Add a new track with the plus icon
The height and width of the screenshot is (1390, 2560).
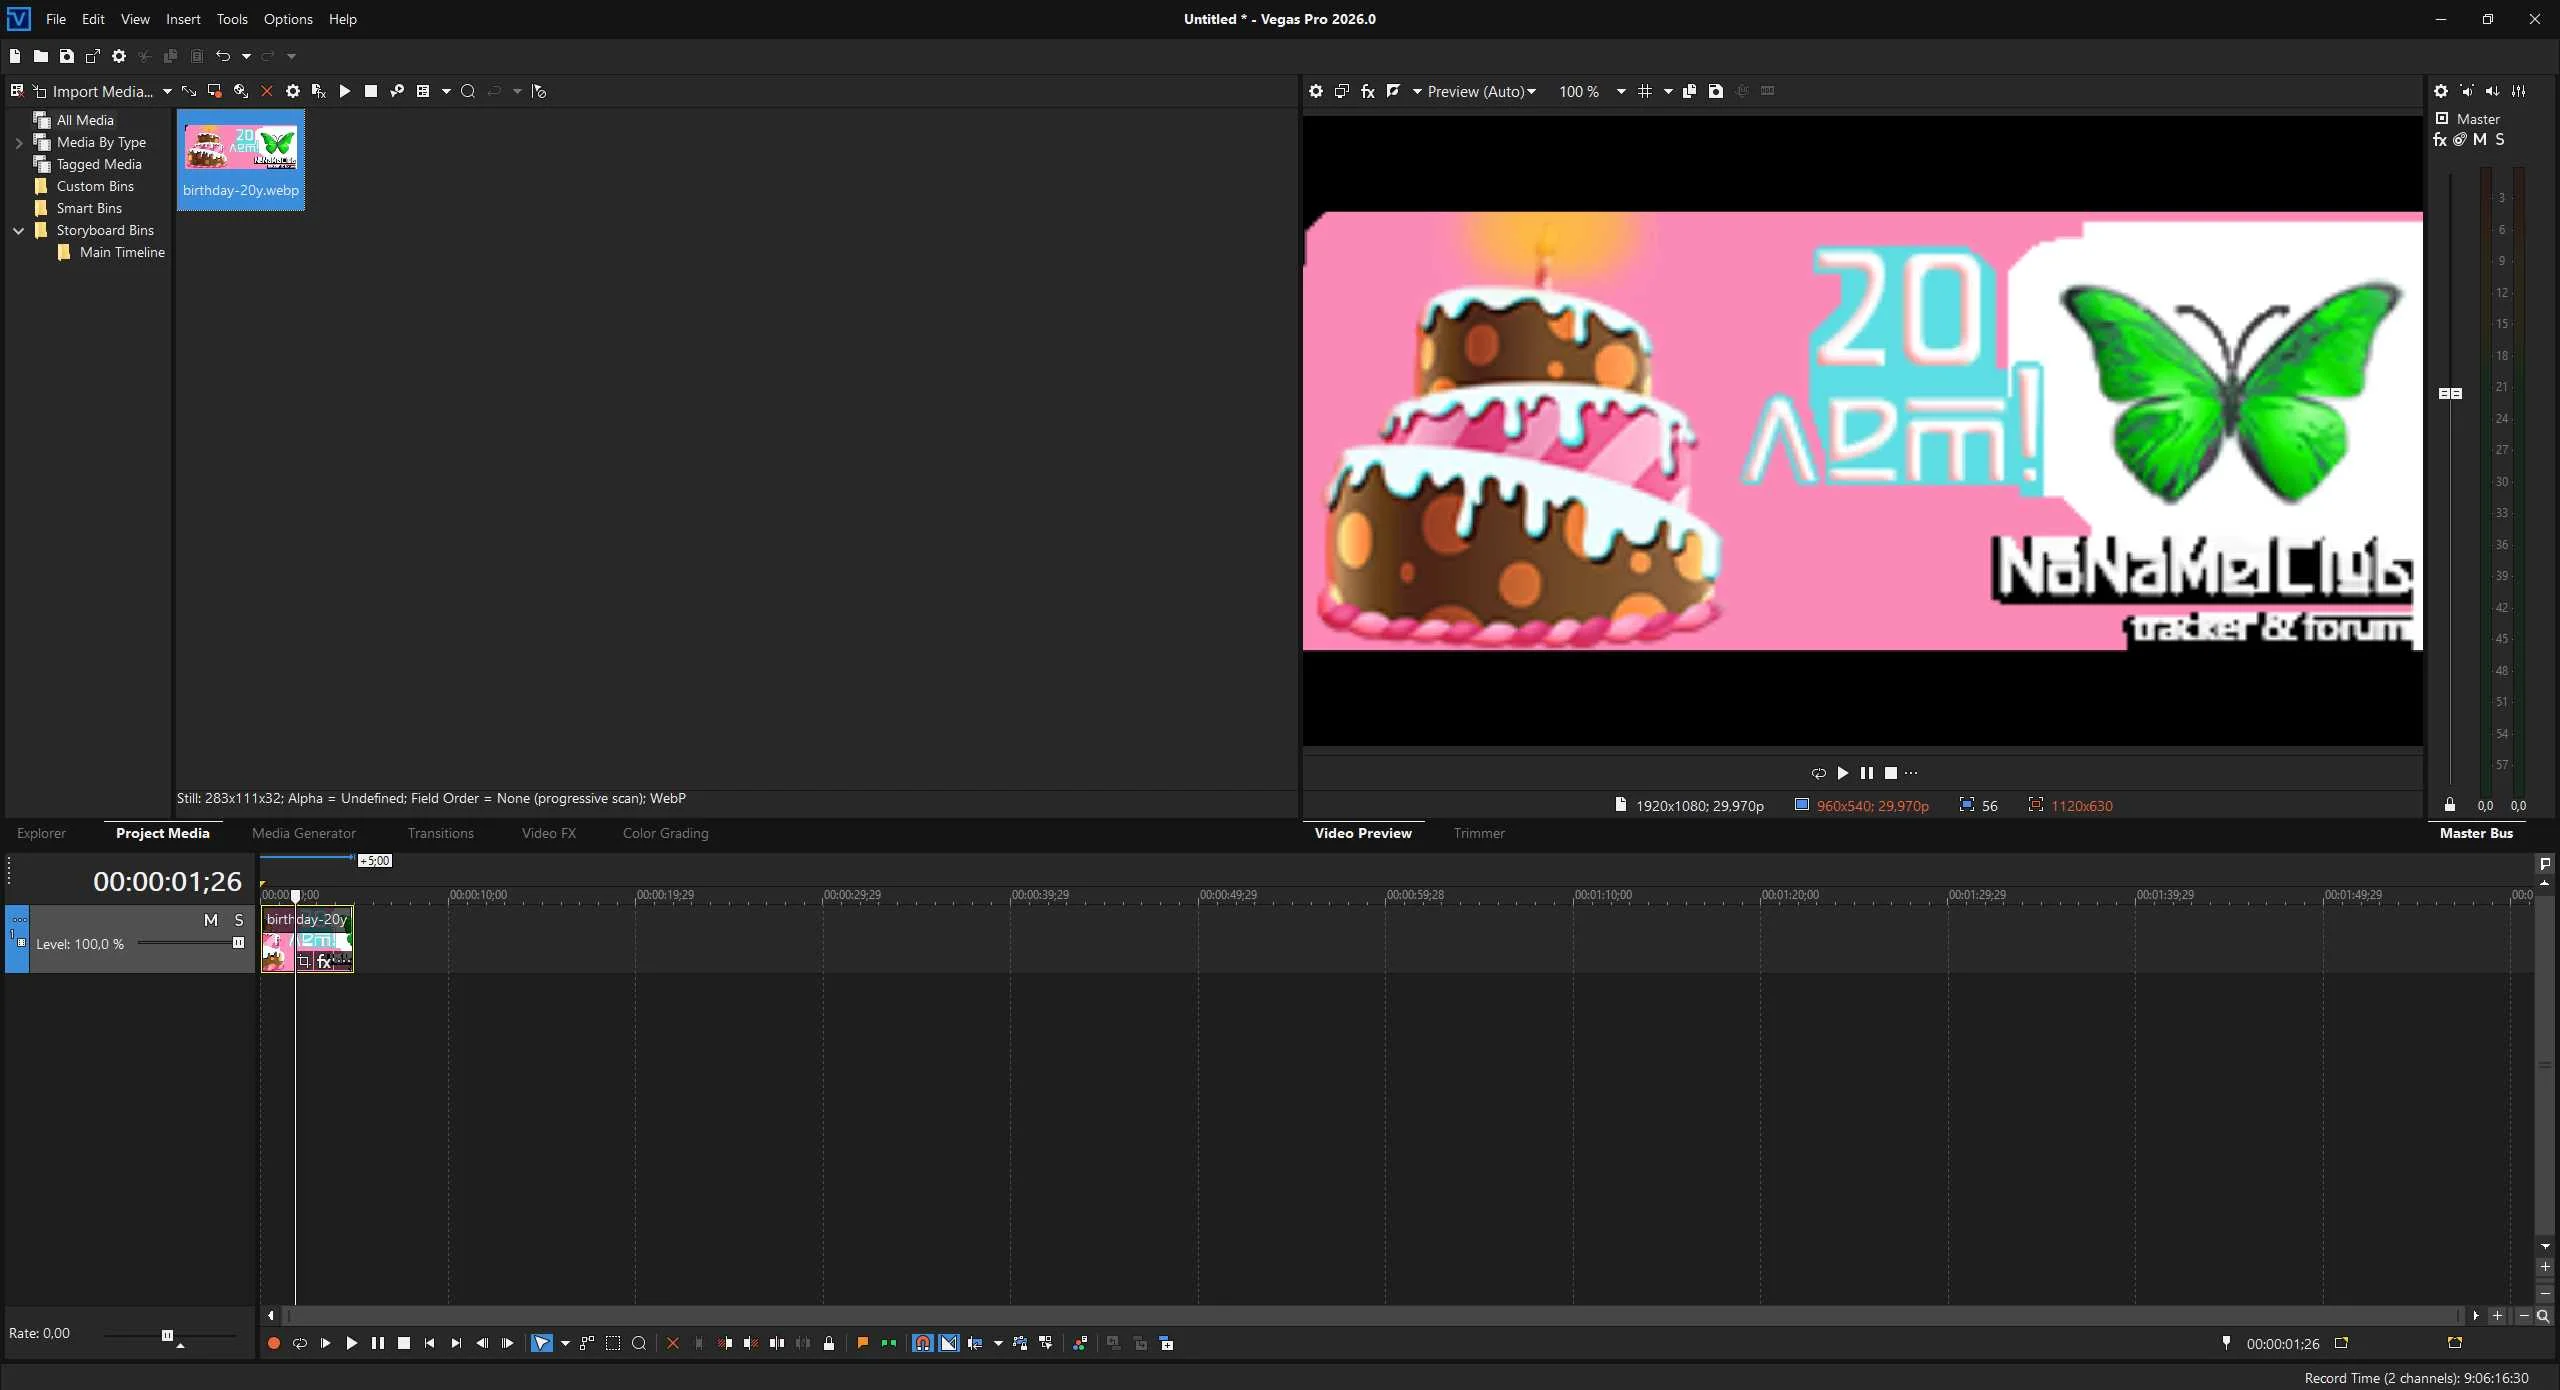(x=1167, y=1343)
